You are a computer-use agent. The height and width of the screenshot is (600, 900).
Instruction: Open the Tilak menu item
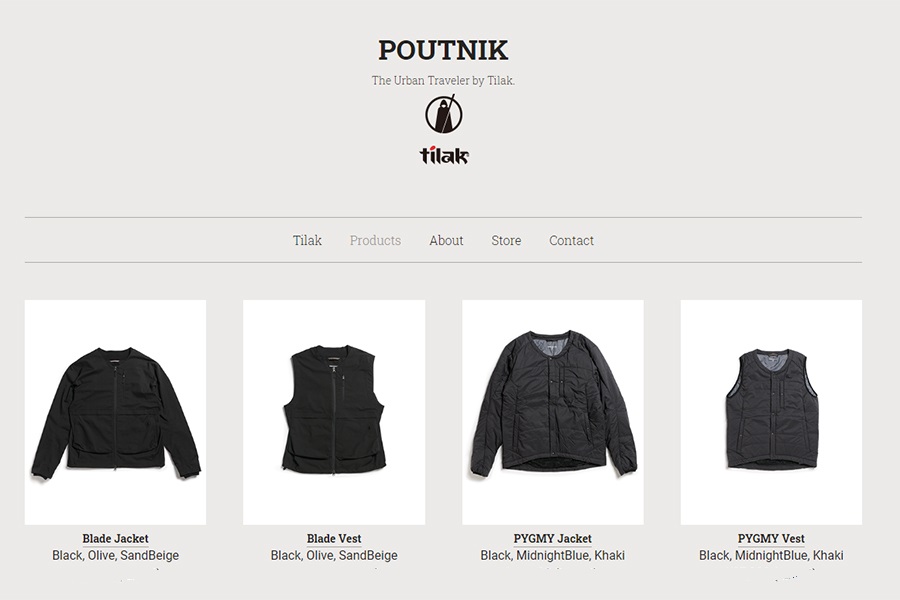coord(307,240)
